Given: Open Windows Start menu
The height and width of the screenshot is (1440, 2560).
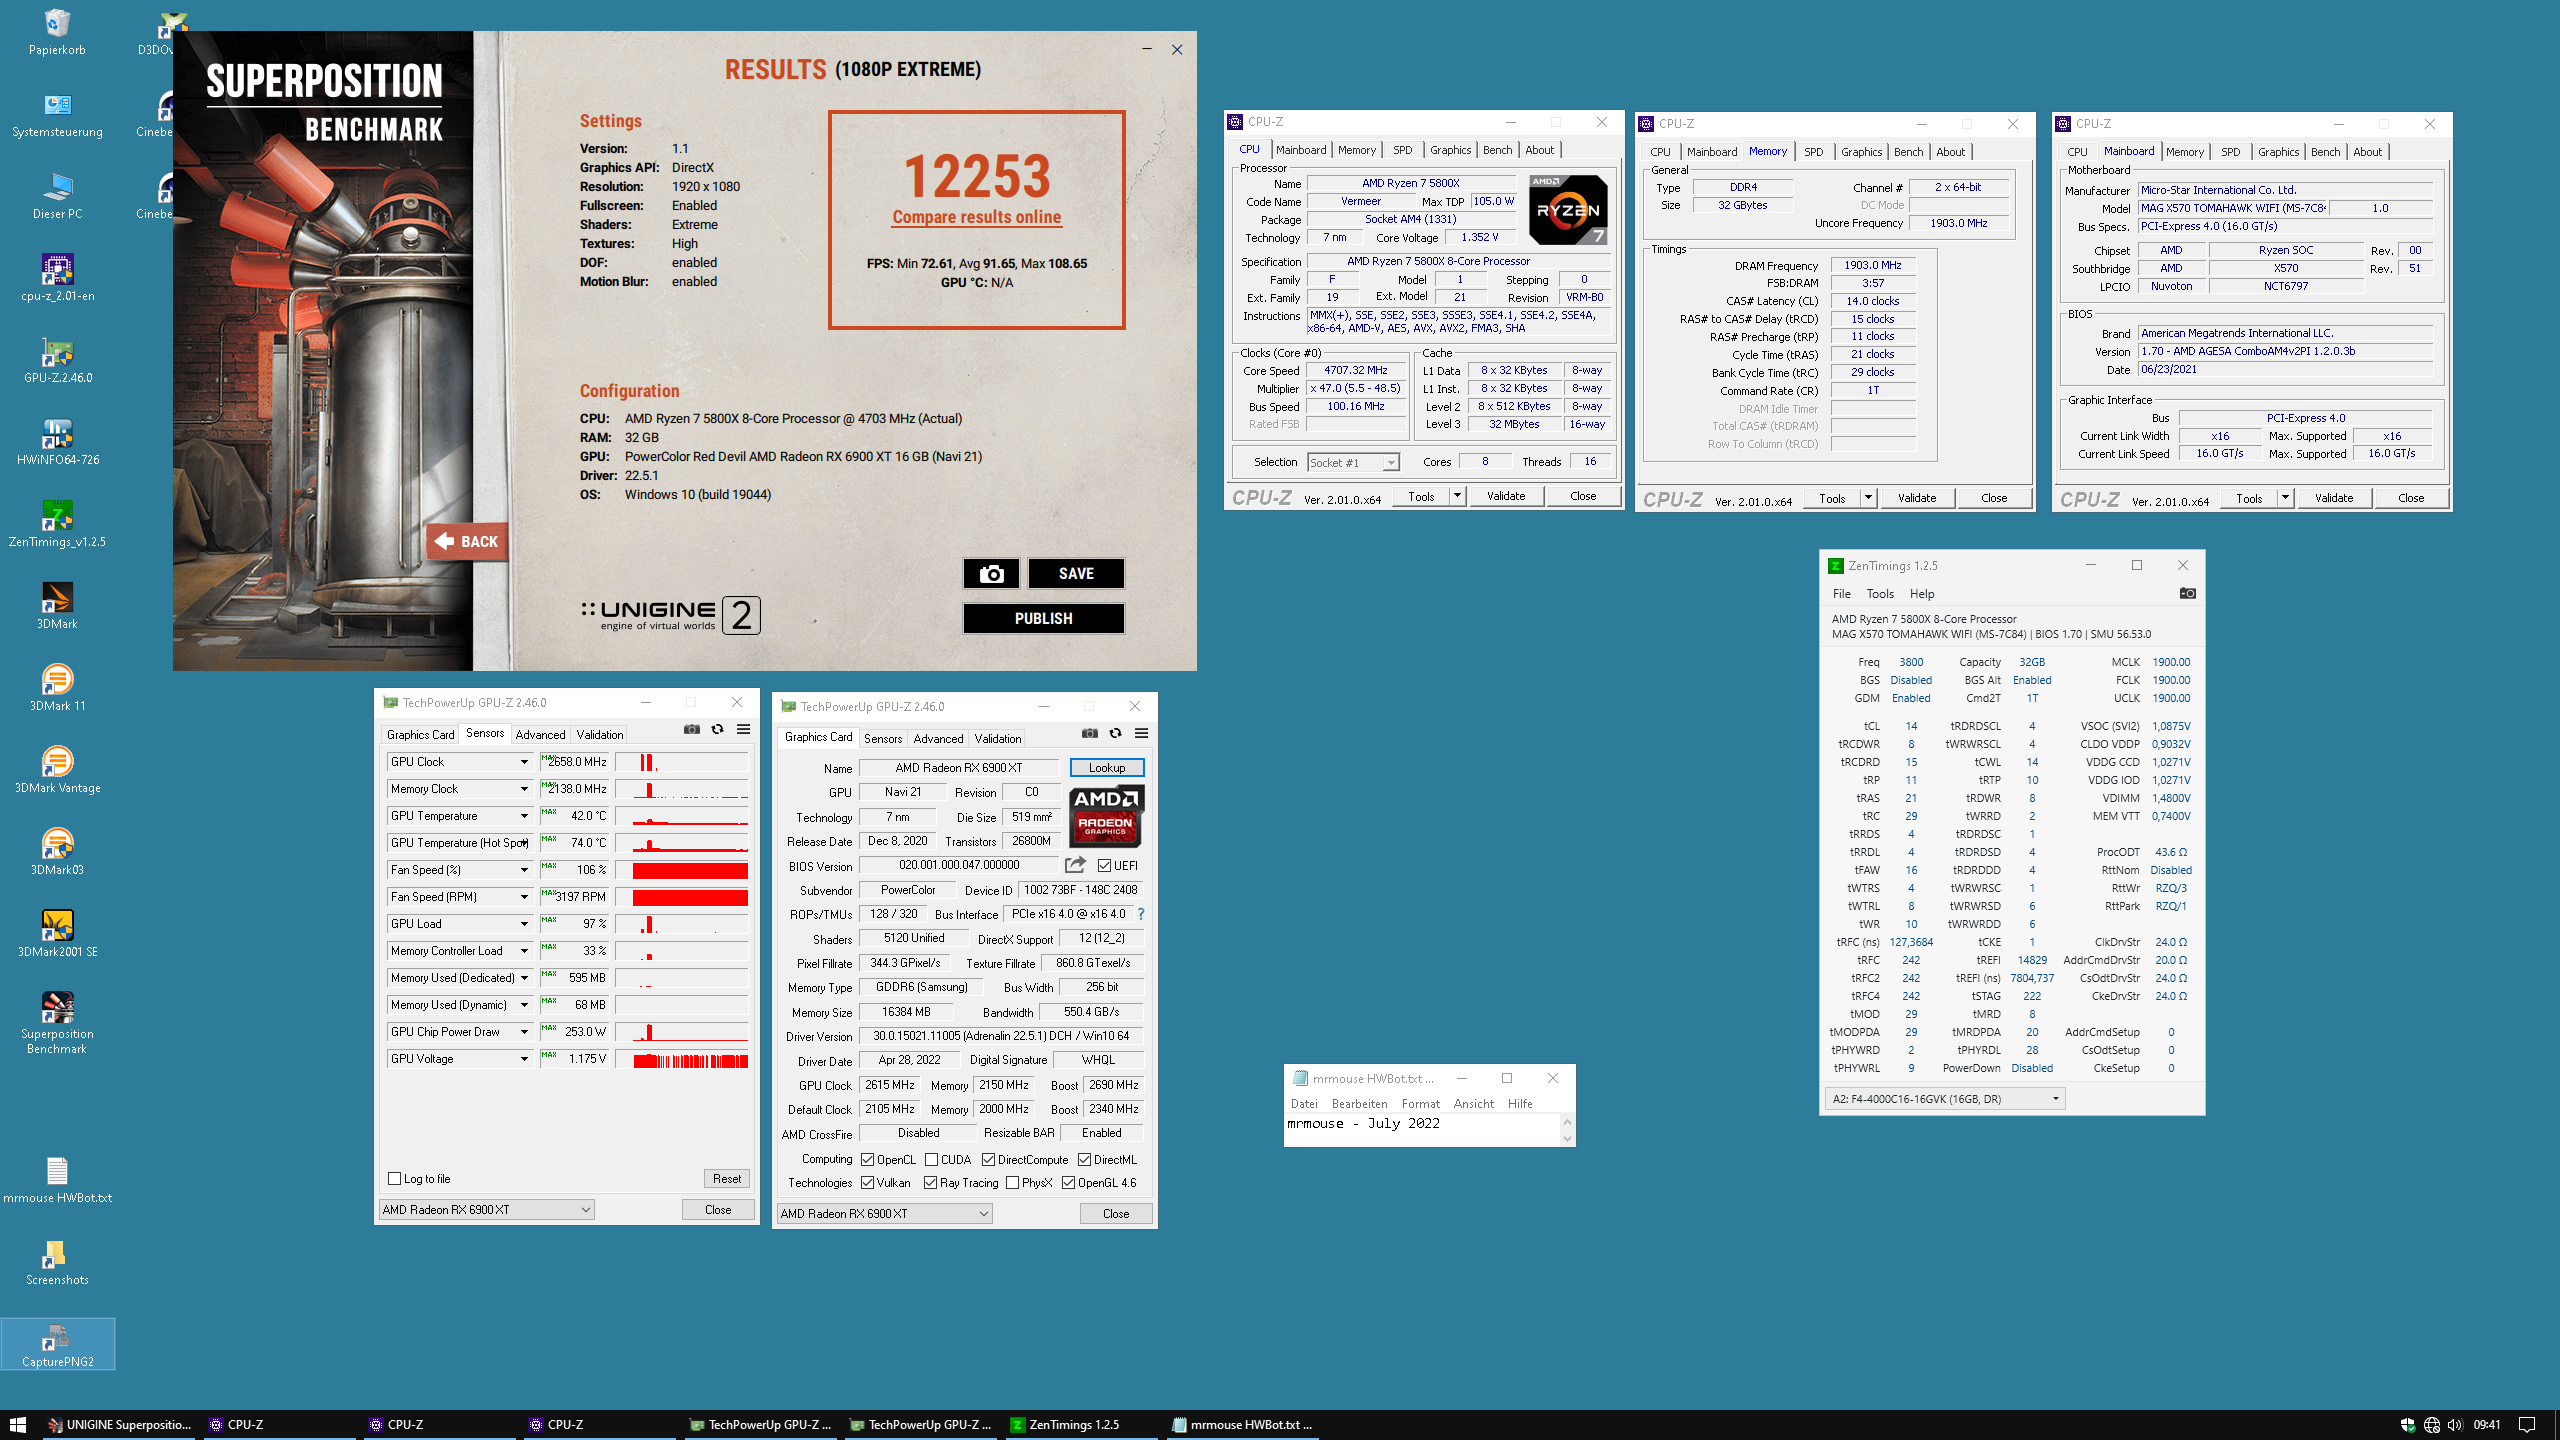Looking at the screenshot, I should [x=17, y=1424].
